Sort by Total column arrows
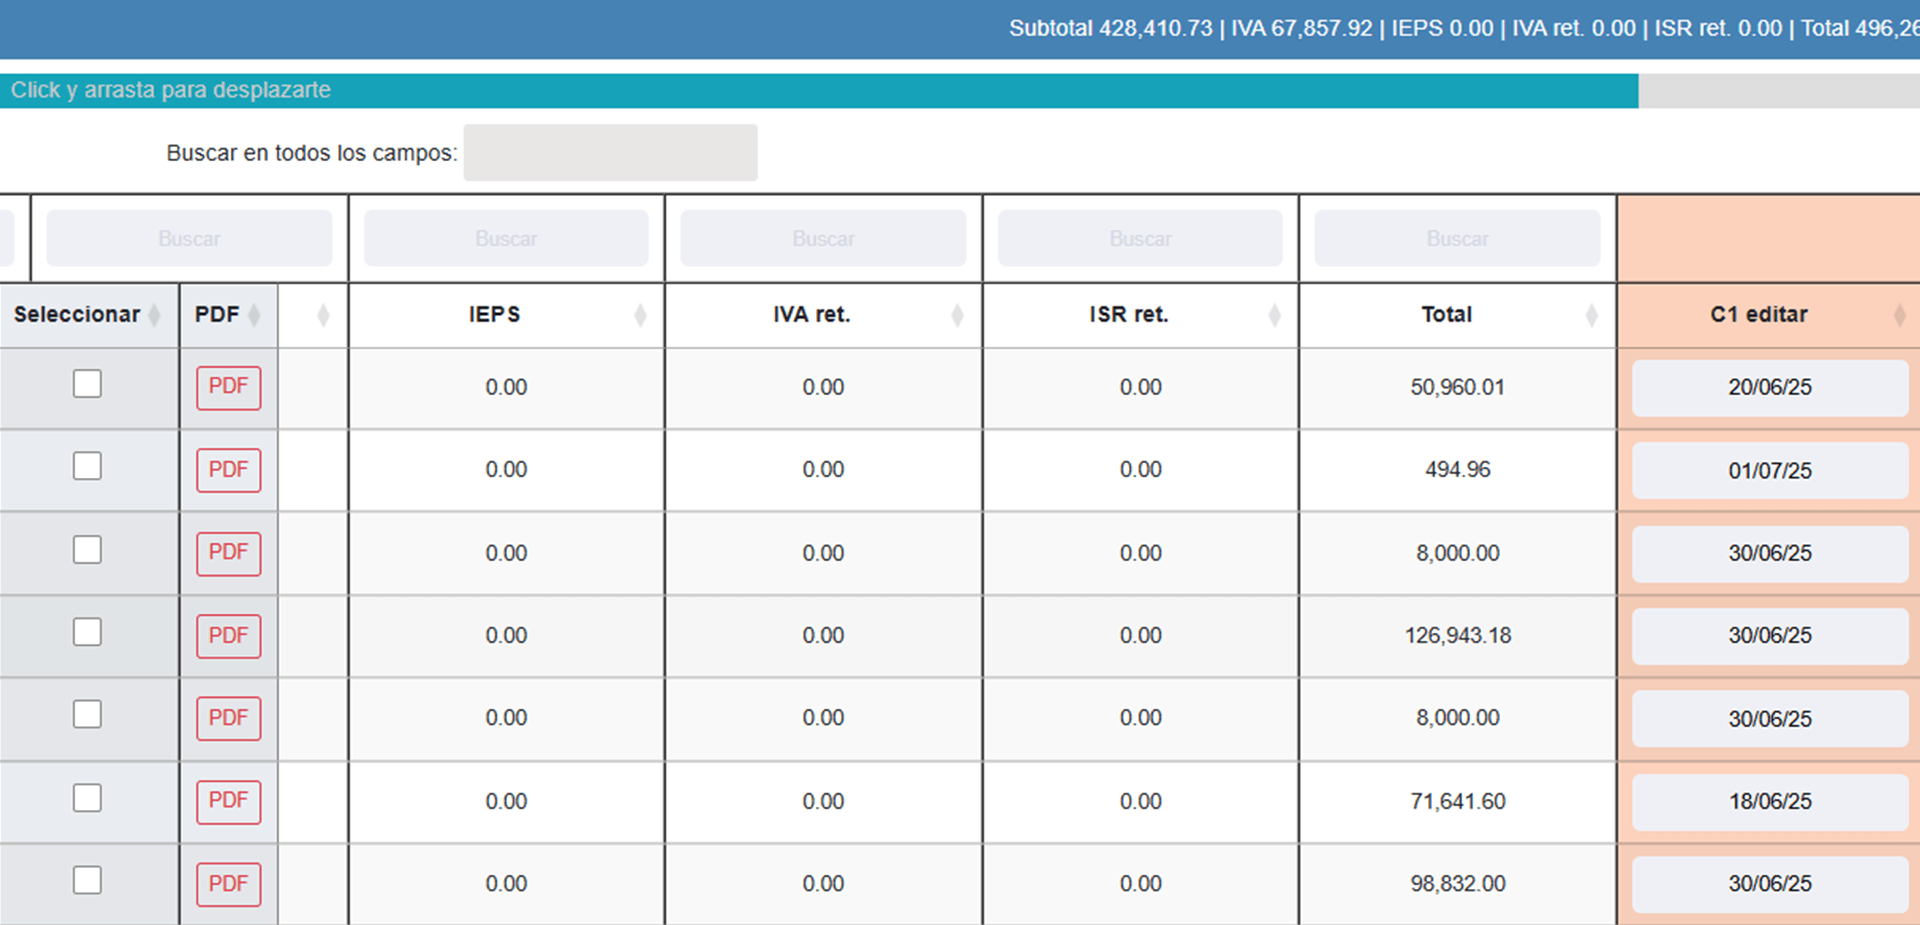The width and height of the screenshot is (1920, 925). coord(1591,316)
